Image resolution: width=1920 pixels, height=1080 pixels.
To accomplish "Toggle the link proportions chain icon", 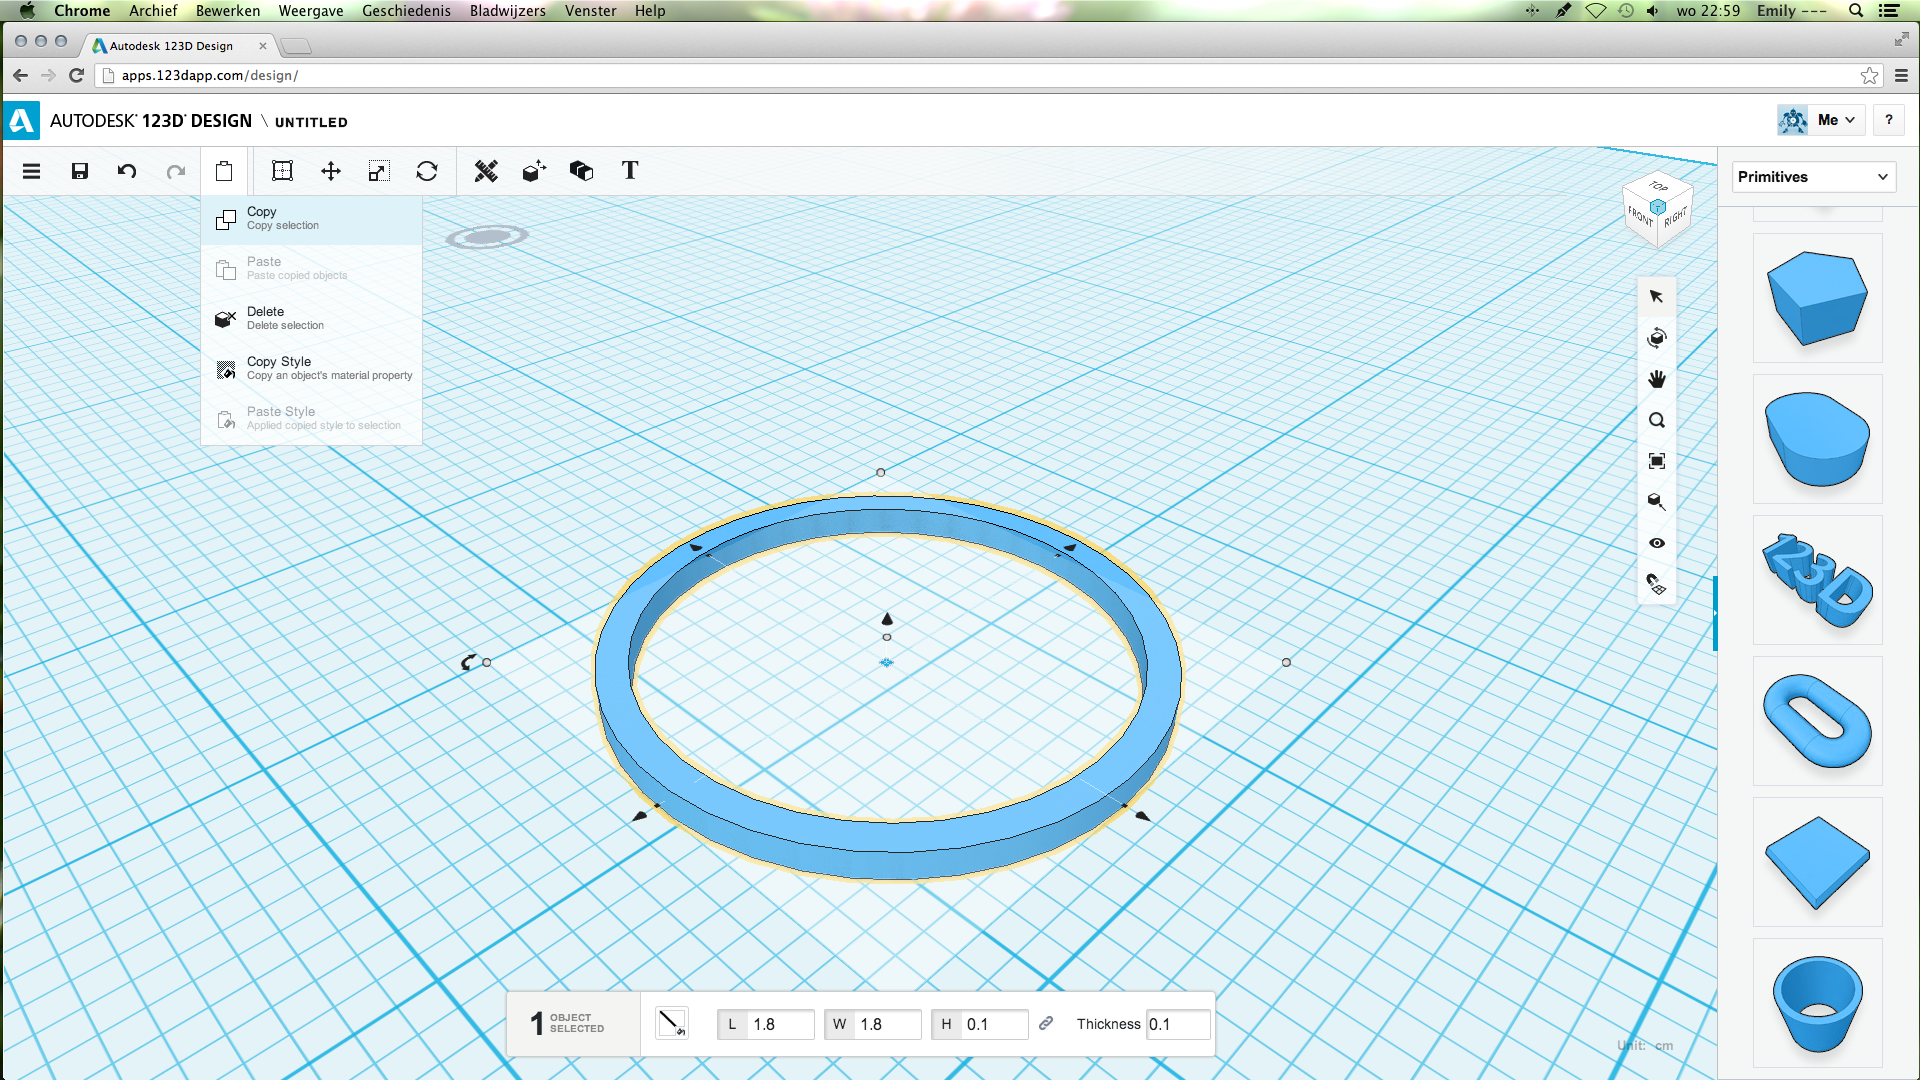I will click(1046, 1023).
